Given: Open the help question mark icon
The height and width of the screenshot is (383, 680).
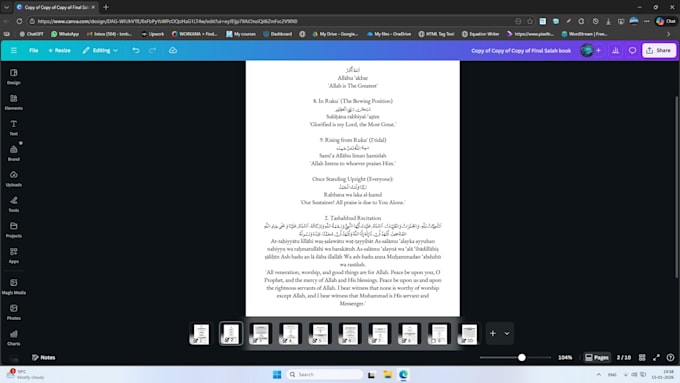Looking at the screenshot, I should click(670, 357).
